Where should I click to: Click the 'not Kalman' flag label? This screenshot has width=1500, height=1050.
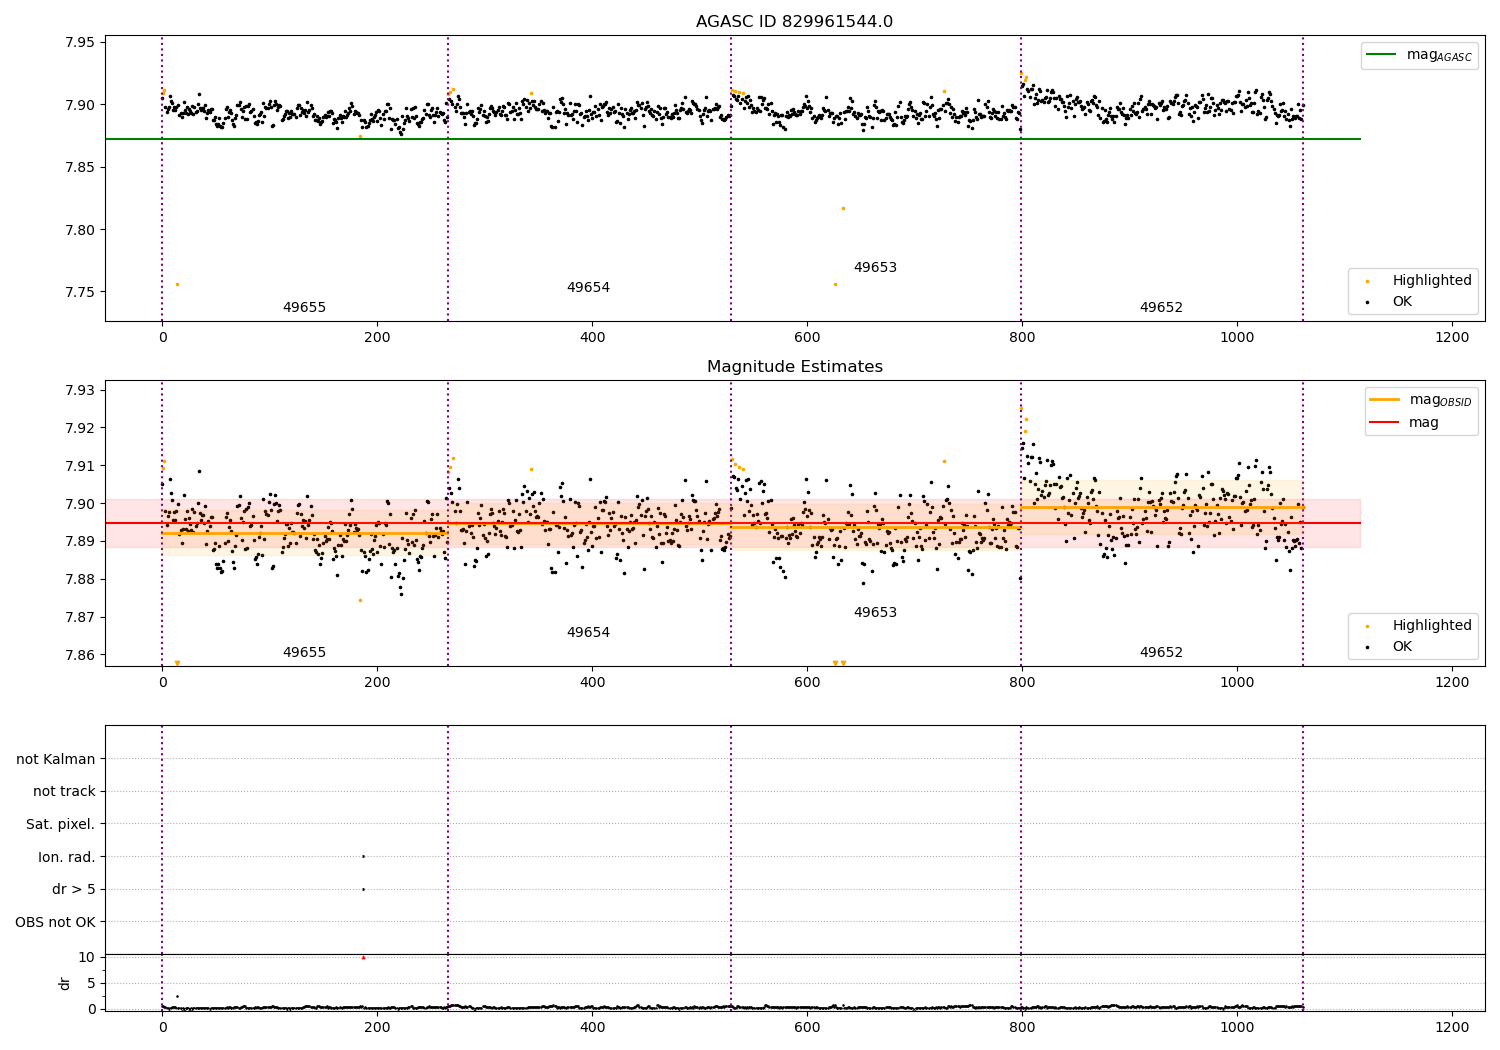coord(56,760)
